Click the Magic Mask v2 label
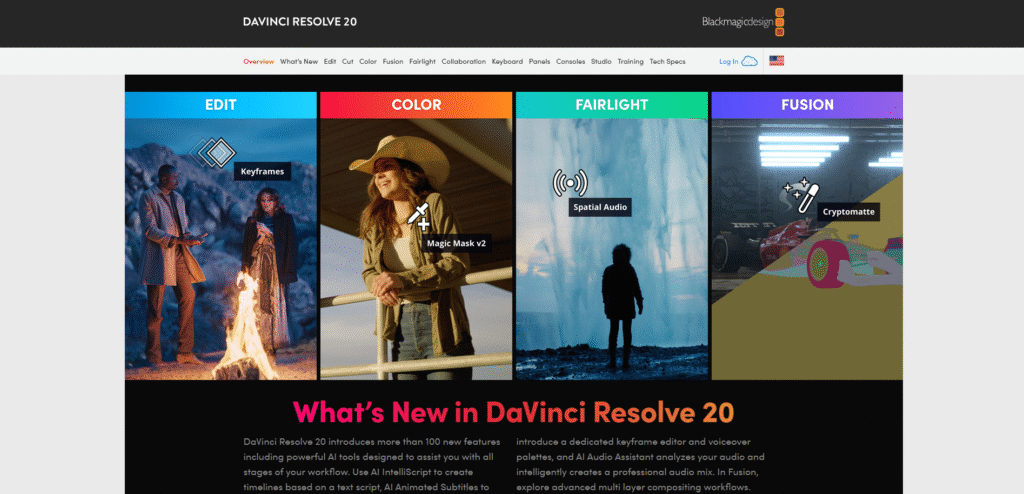 pyautogui.click(x=456, y=242)
